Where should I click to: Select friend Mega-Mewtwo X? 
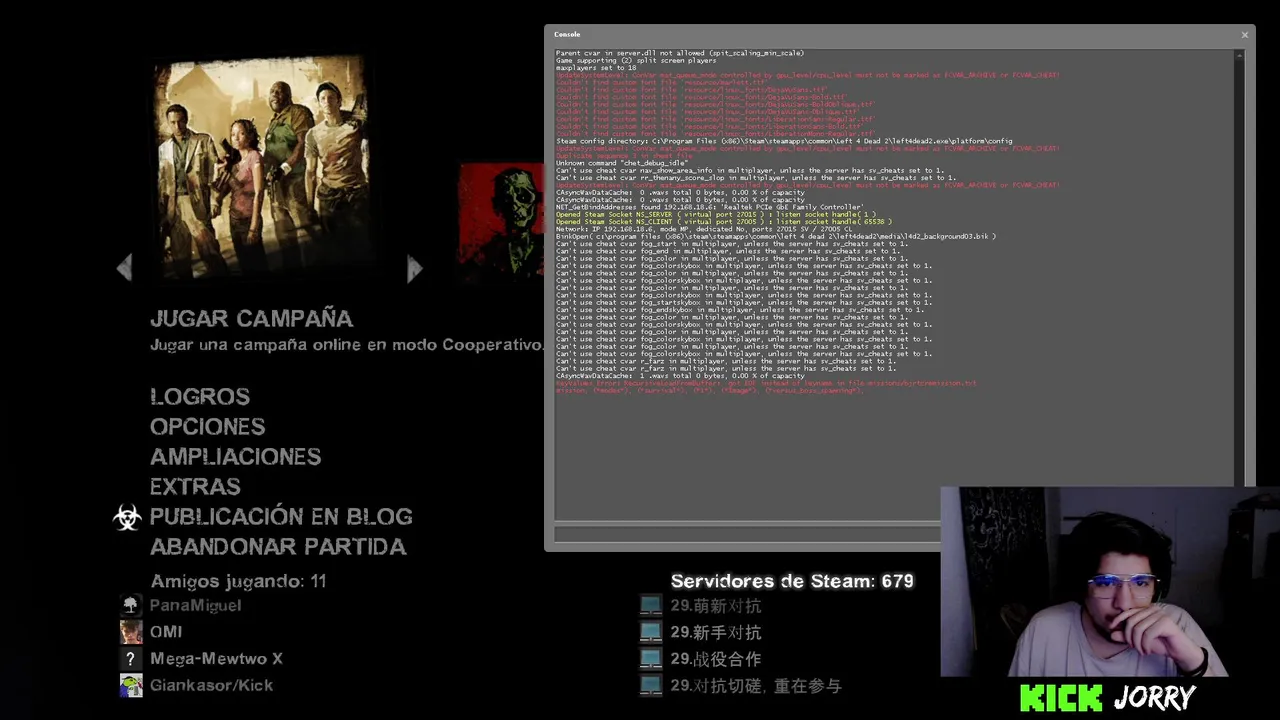click(x=216, y=659)
